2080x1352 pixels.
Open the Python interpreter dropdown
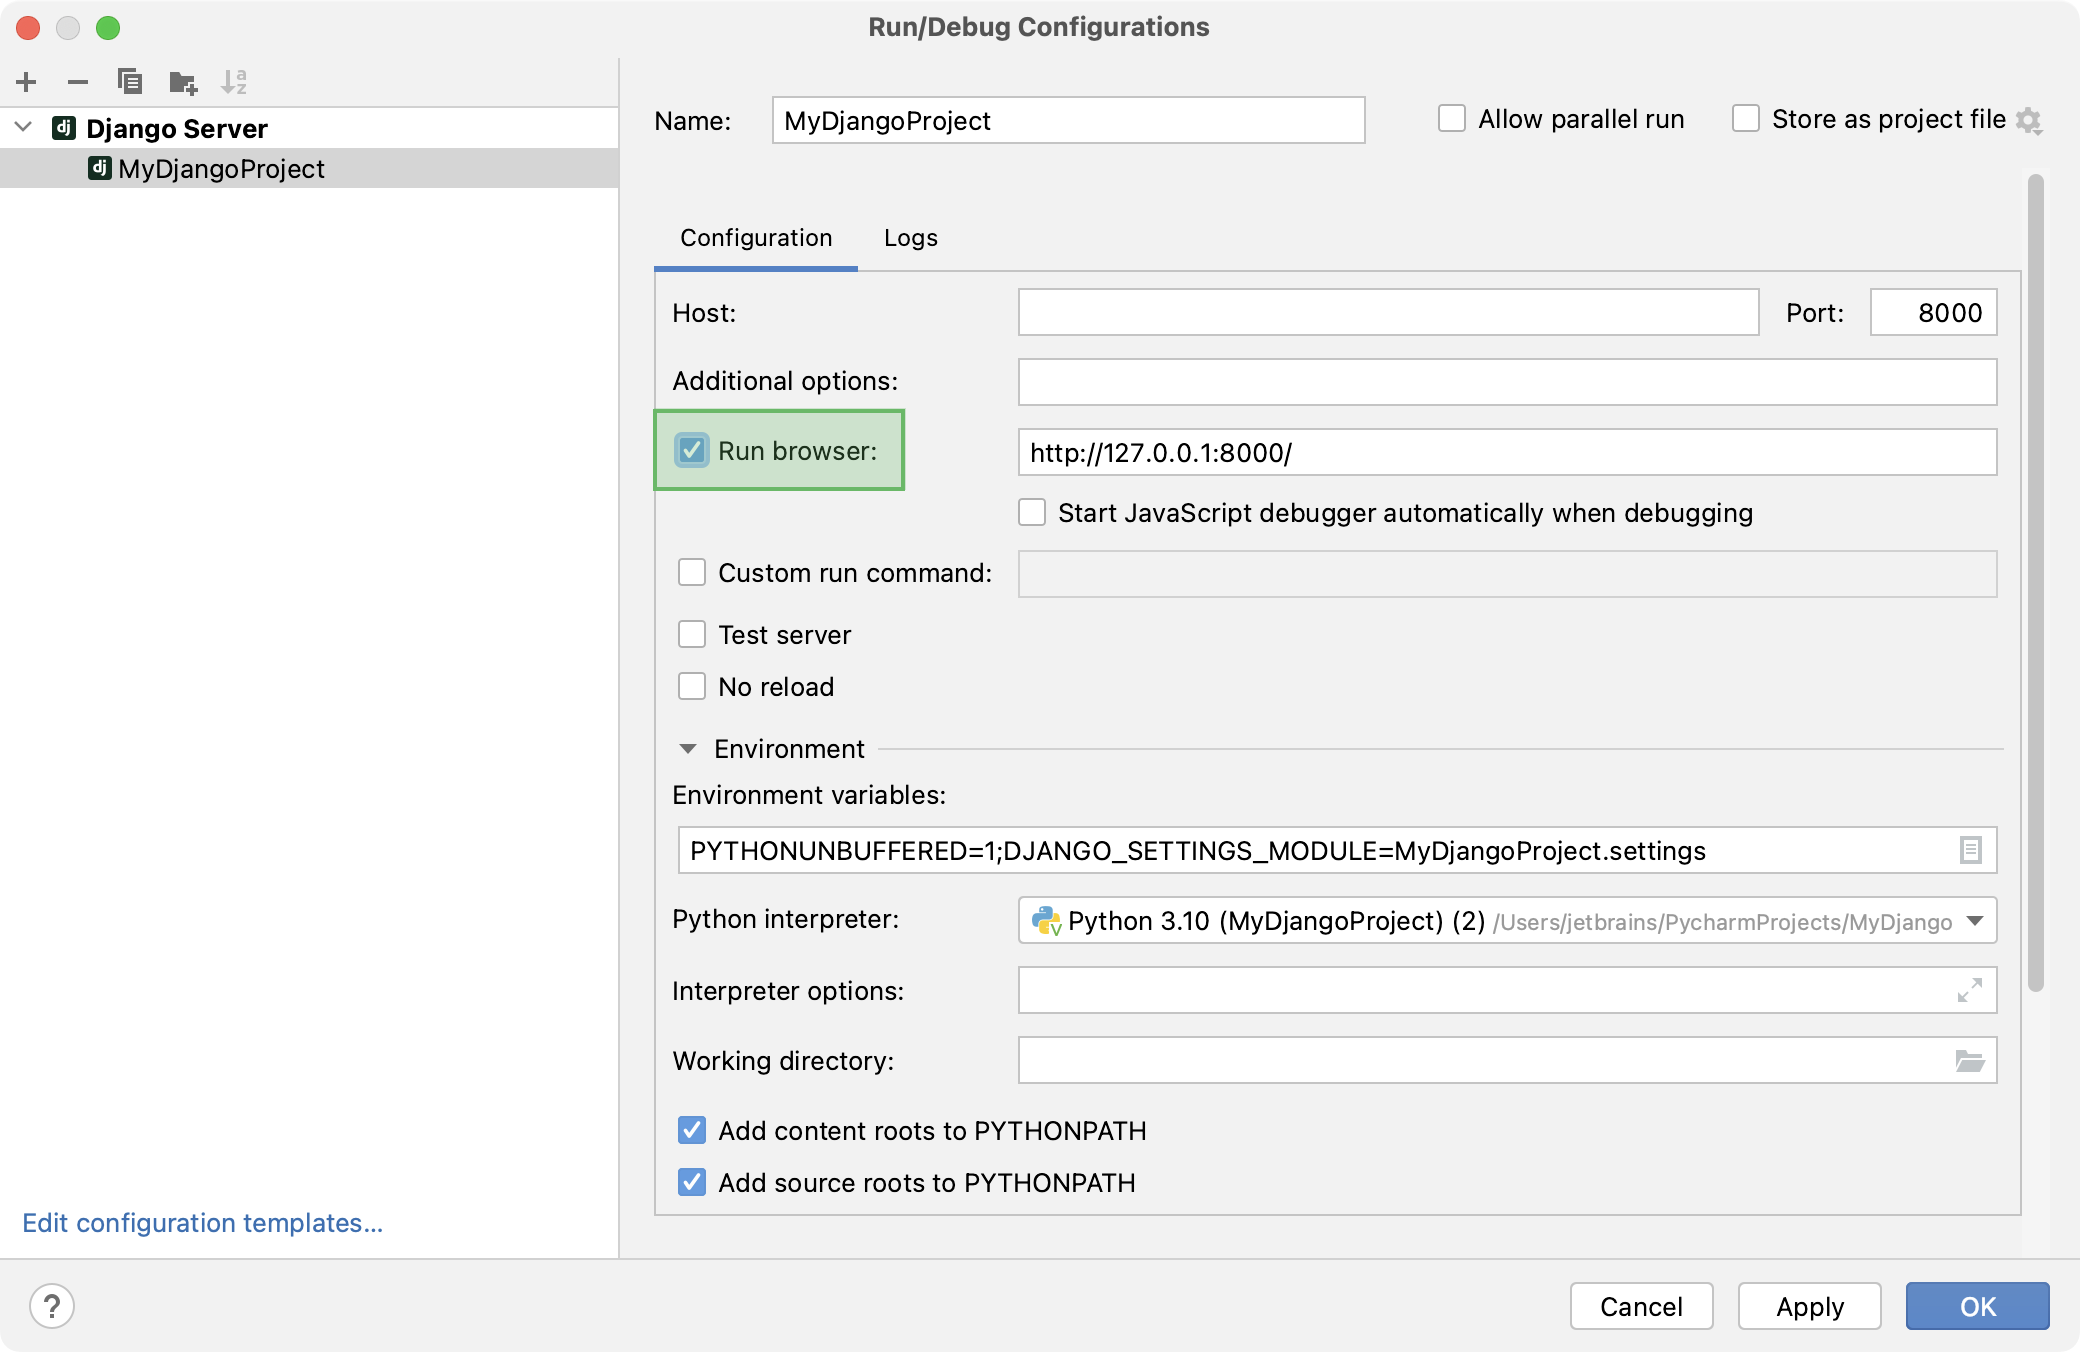1971,921
